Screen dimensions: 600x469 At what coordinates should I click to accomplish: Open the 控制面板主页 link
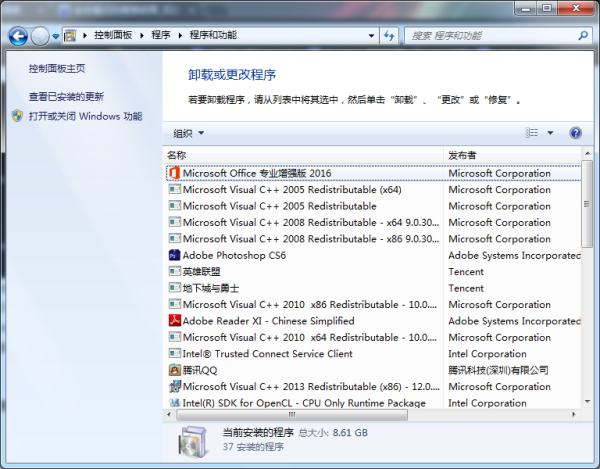pyautogui.click(x=57, y=68)
